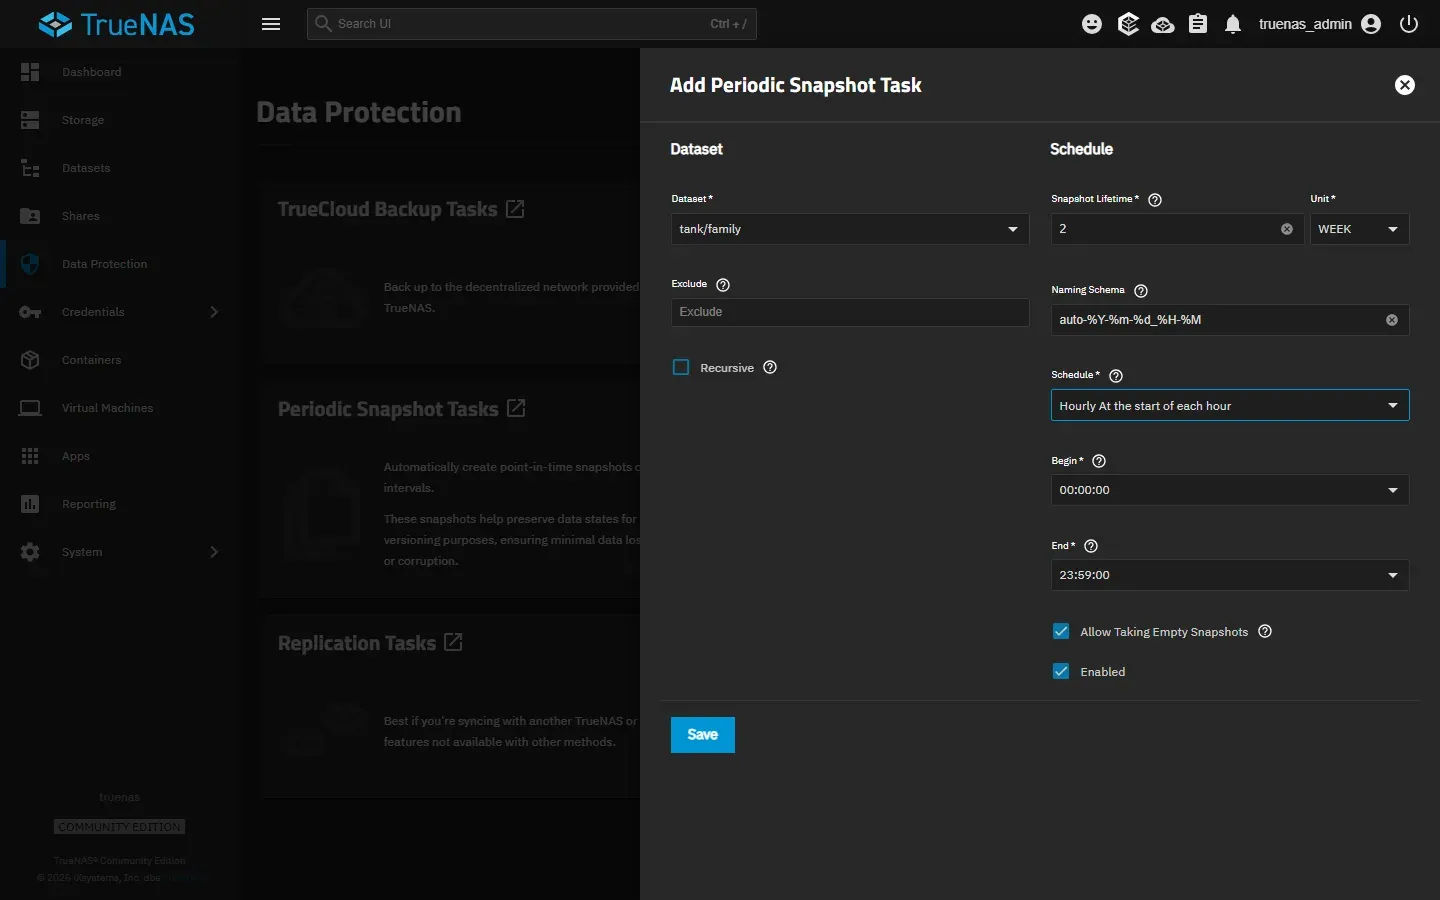
Task: Click the power button icon
Action: coord(1409,24)
